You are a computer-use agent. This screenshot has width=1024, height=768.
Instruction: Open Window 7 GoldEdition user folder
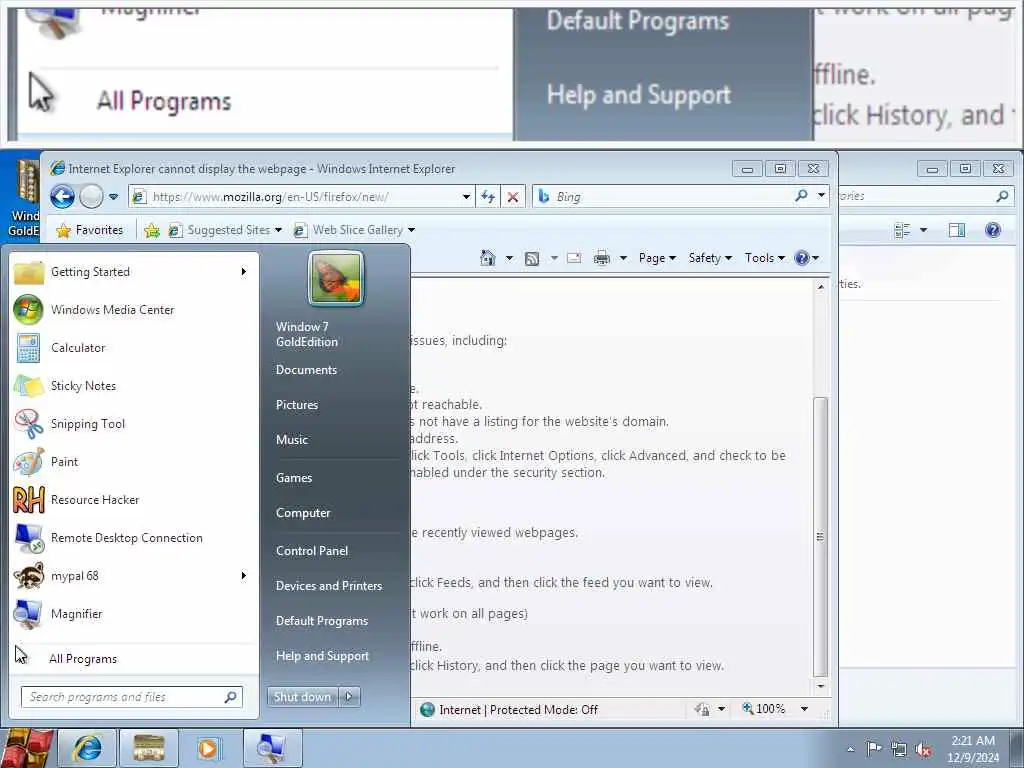click(307, 334)
